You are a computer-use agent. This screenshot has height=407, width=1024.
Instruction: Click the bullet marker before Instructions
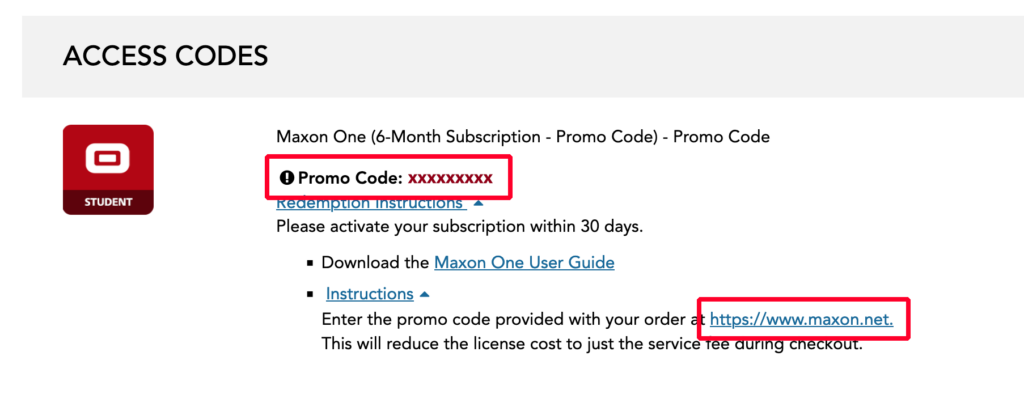pos(310,295)
